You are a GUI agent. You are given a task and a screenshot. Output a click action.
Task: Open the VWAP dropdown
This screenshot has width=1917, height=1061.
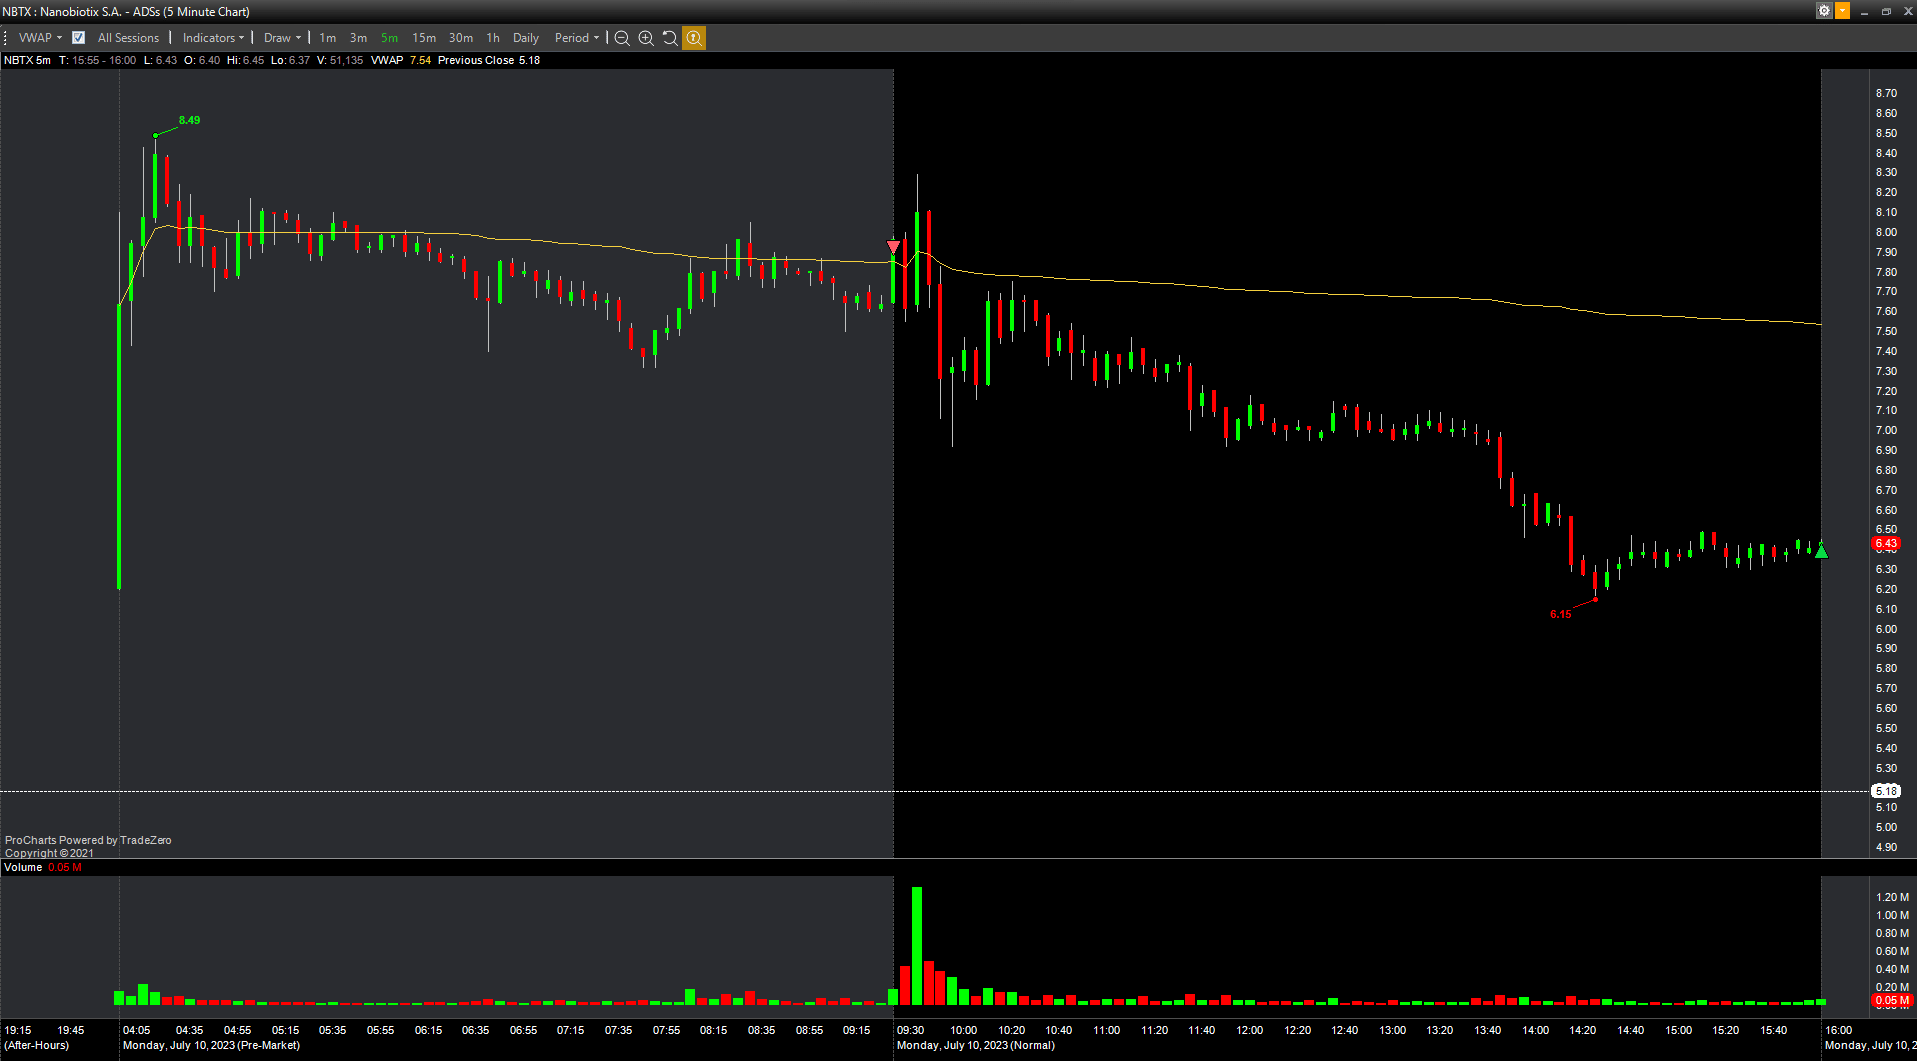pyautogui.click(x=40, y=38)
